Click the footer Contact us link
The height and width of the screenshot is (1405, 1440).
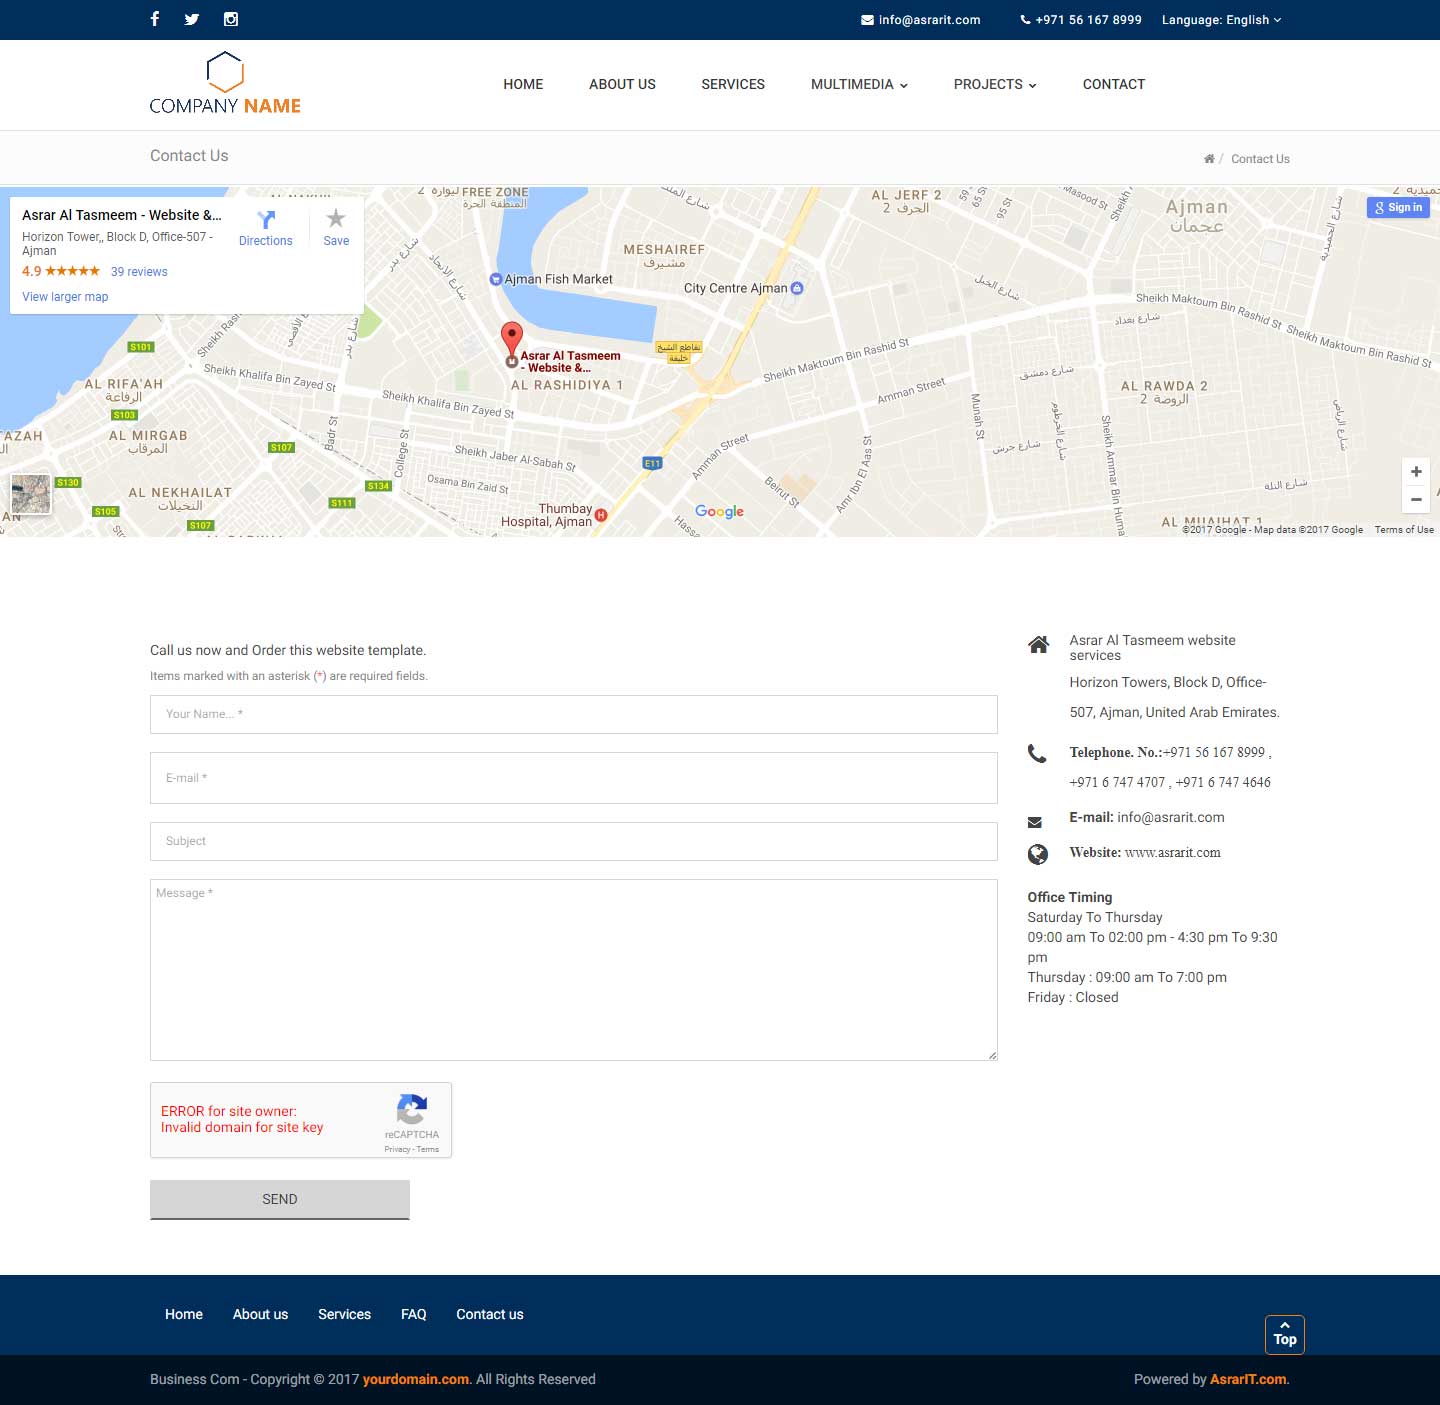pyautogui.click(x=490, y=1314)
